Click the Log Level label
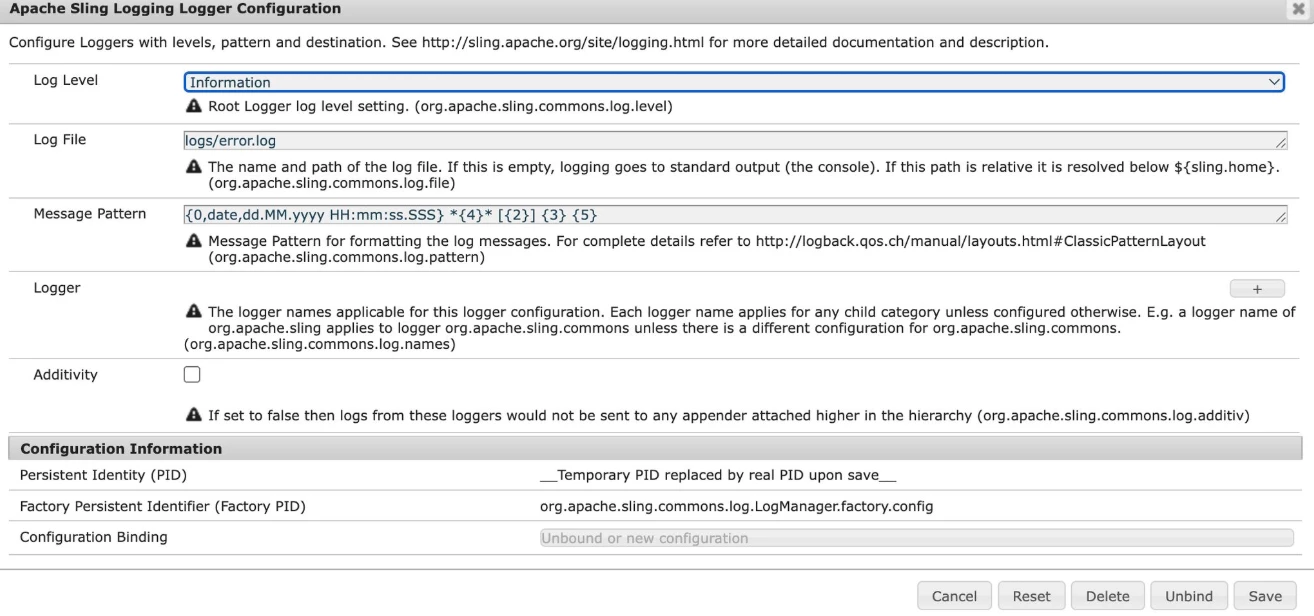 pos(66,80)
